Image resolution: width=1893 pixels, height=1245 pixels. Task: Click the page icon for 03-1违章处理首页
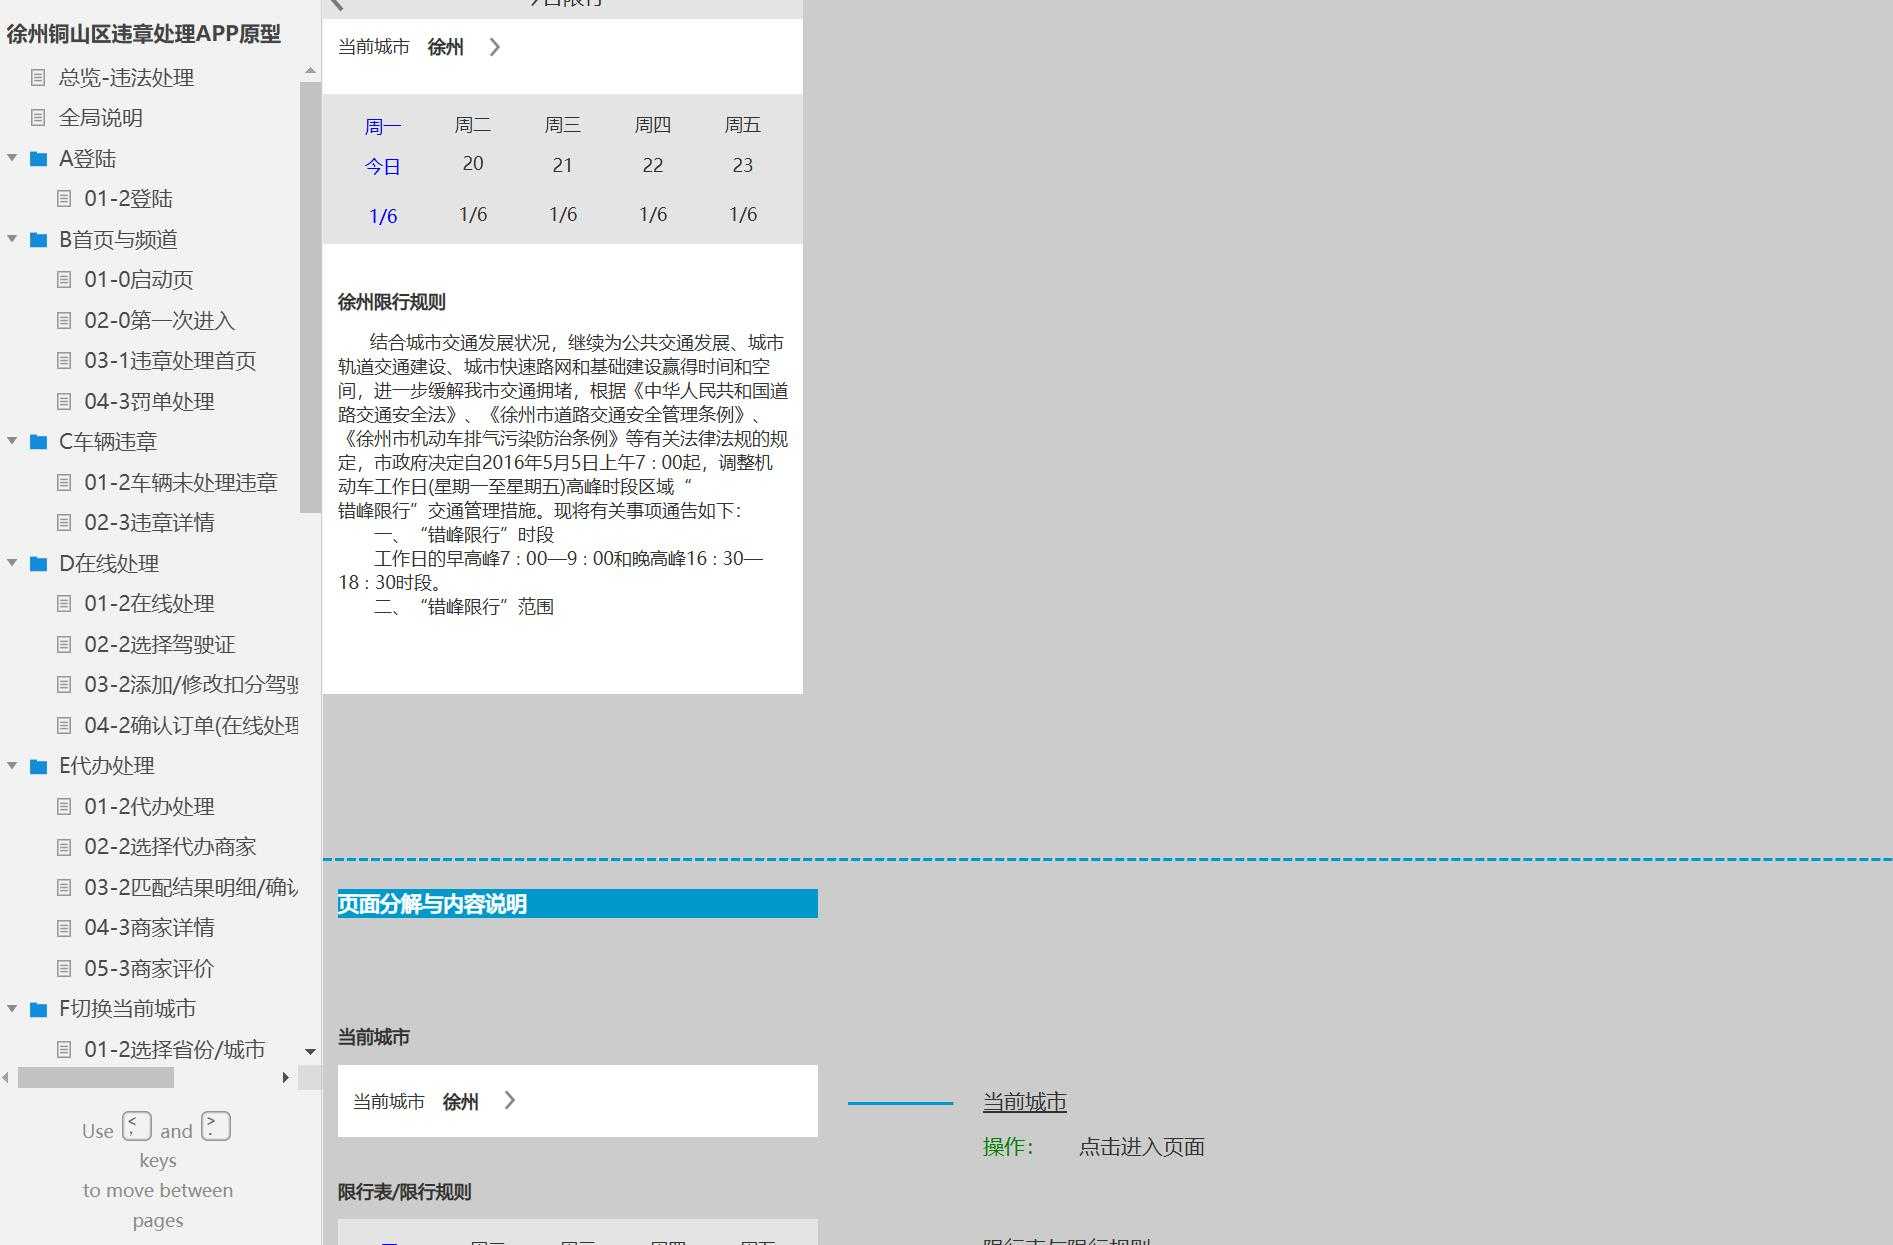click(x=64, y=361)
